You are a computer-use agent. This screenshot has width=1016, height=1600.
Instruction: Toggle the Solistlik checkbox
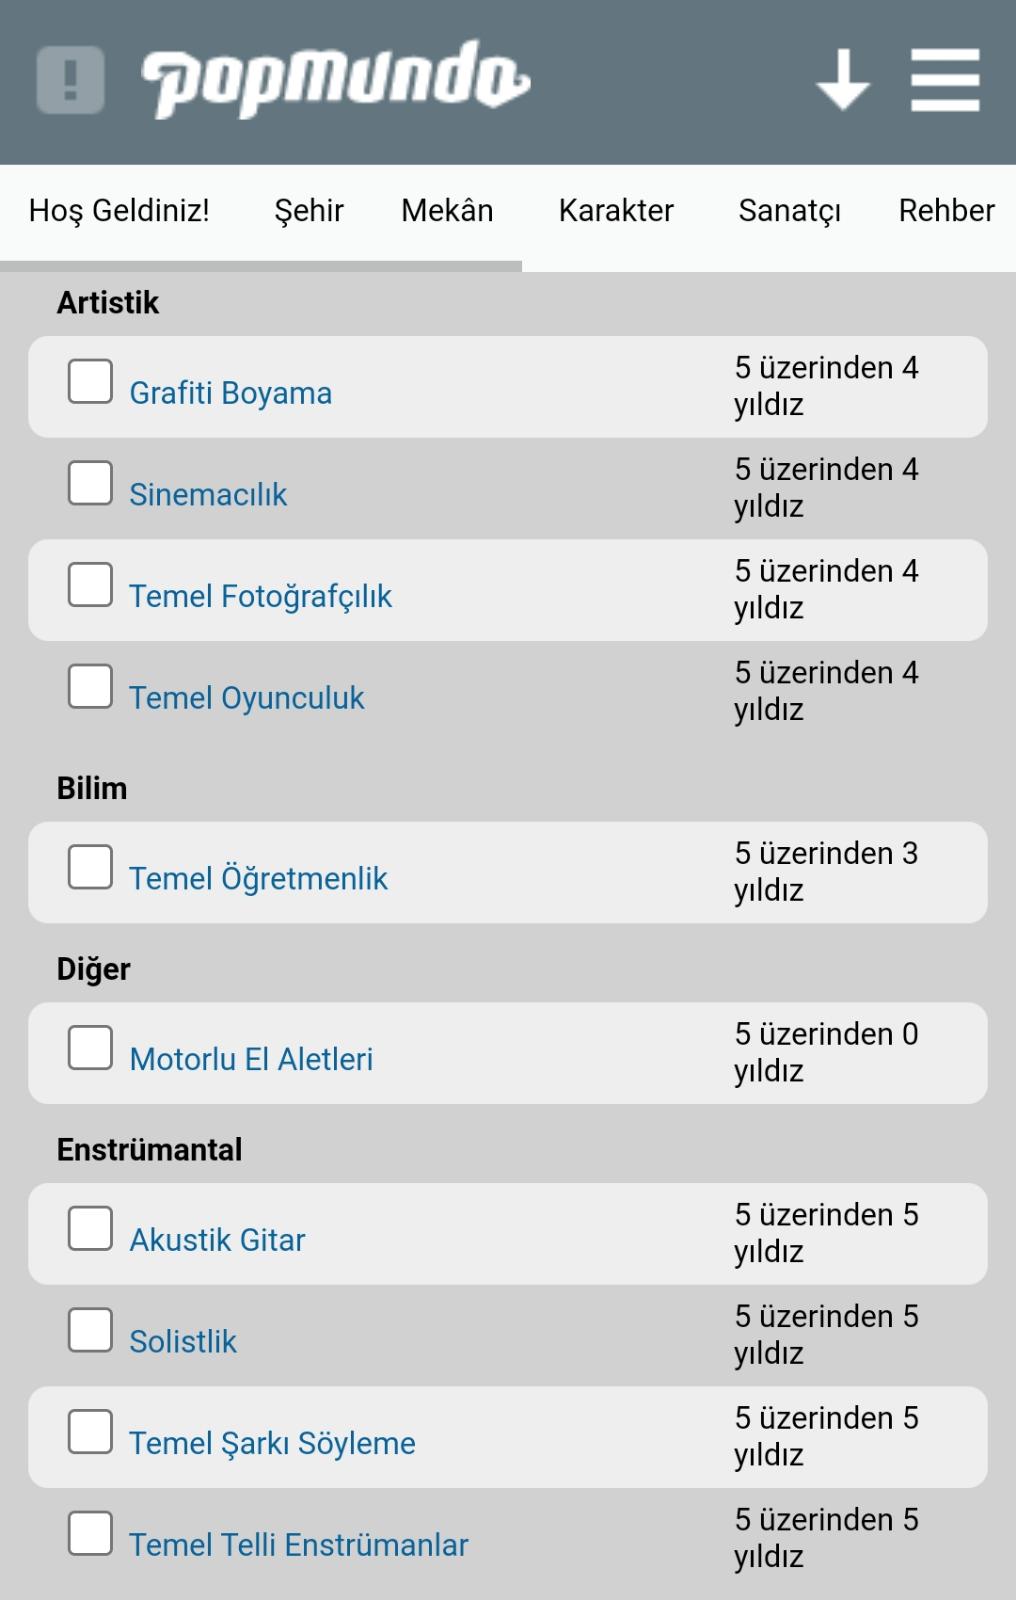[x=90, y=1330]
